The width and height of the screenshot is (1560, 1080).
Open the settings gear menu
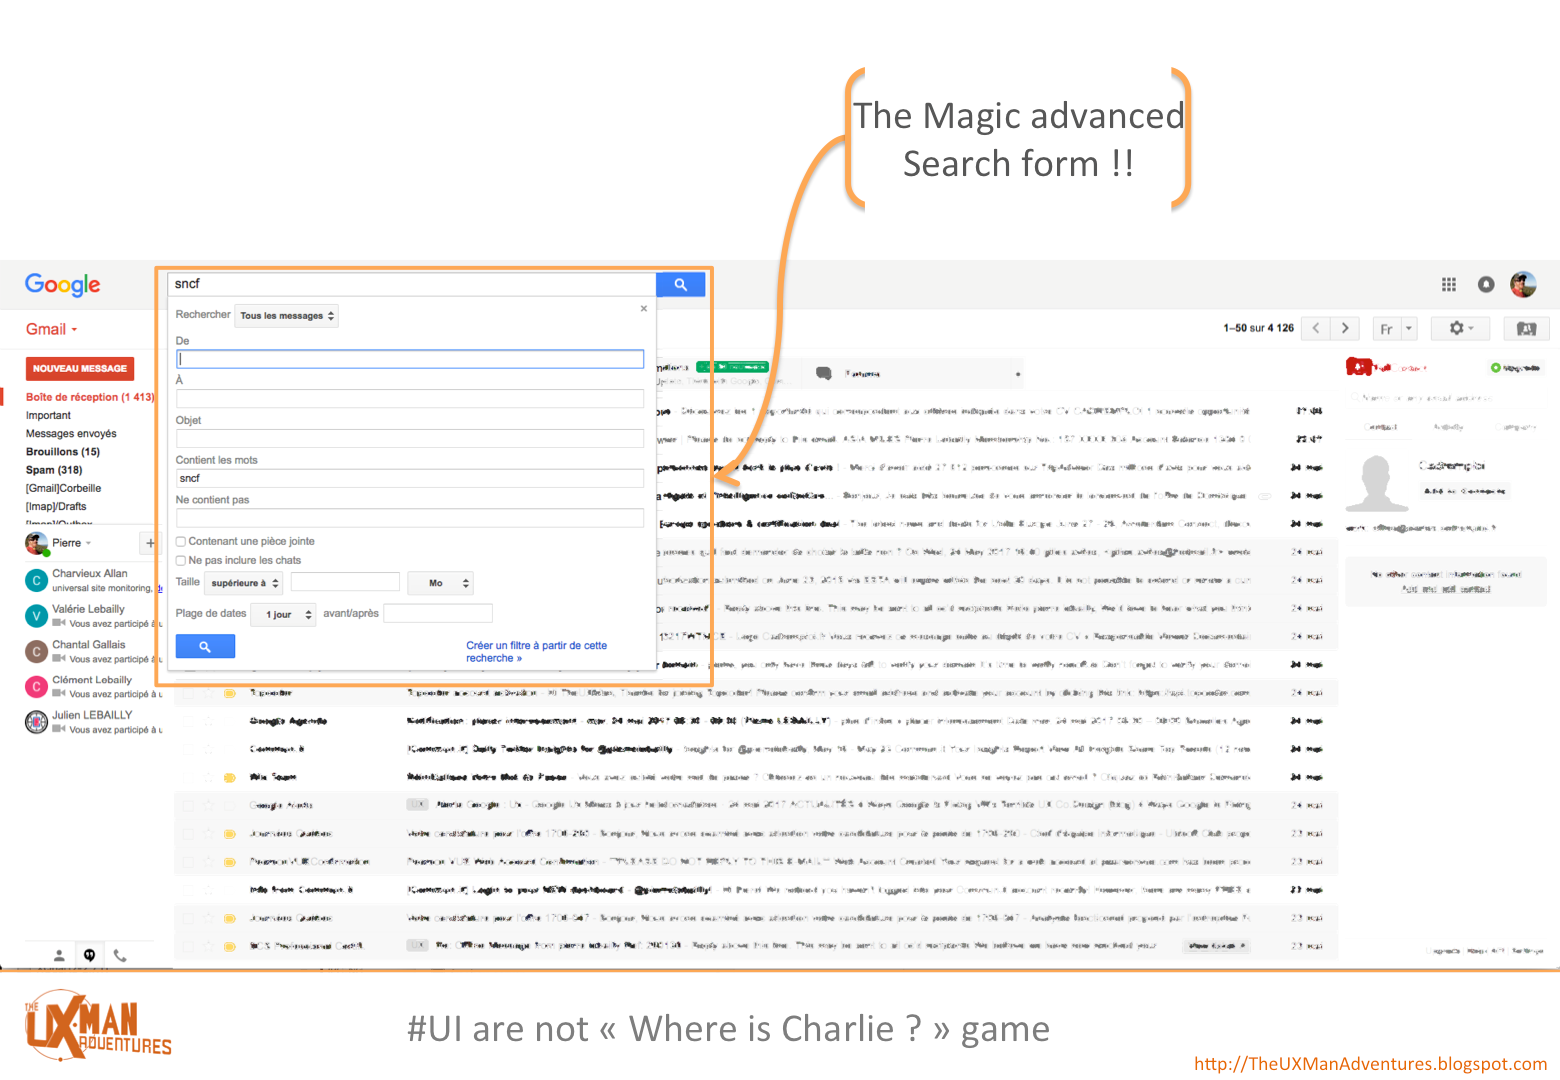(x=1462, y=328)
